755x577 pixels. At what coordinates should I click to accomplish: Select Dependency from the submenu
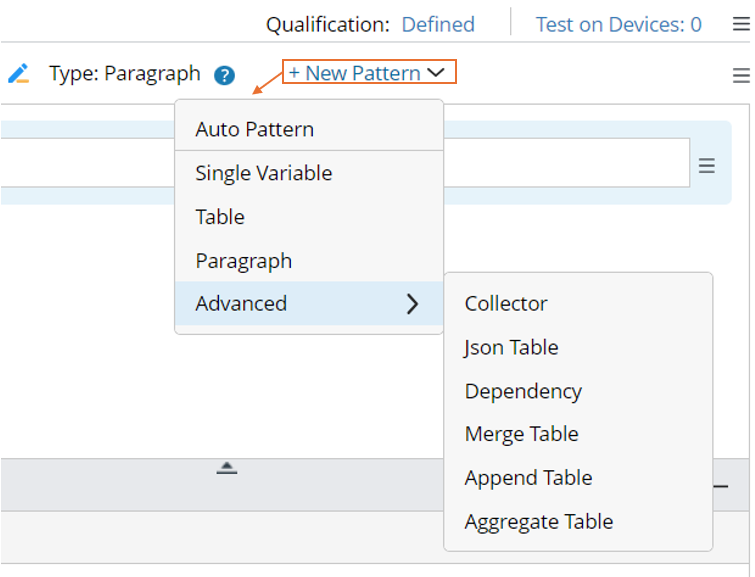pyautogui.click(x=523, y=391)
